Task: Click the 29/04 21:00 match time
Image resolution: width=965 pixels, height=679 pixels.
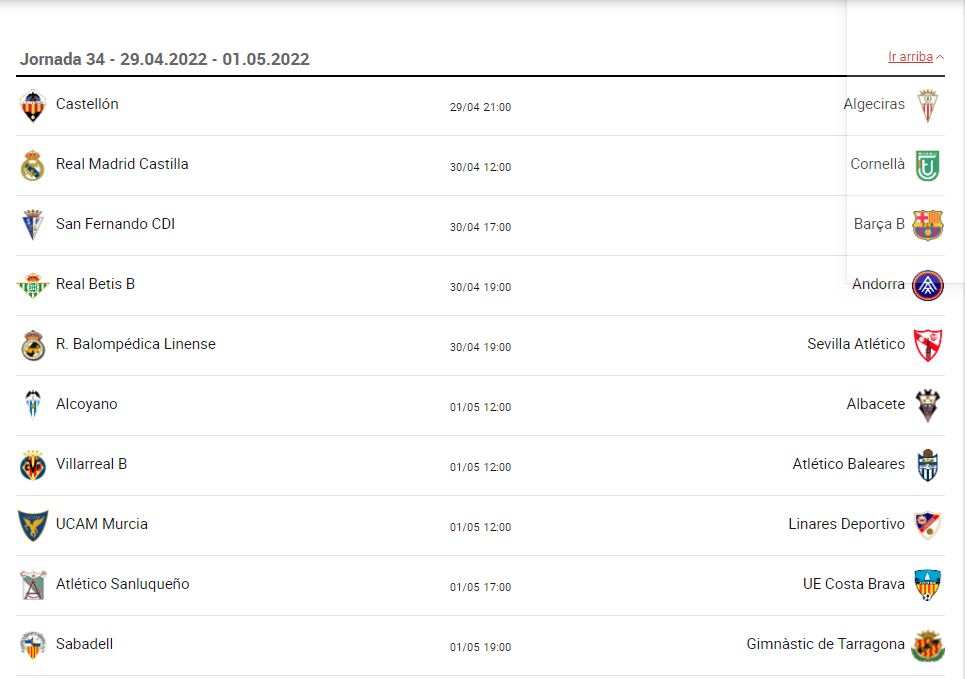Action: click(480, 107)
